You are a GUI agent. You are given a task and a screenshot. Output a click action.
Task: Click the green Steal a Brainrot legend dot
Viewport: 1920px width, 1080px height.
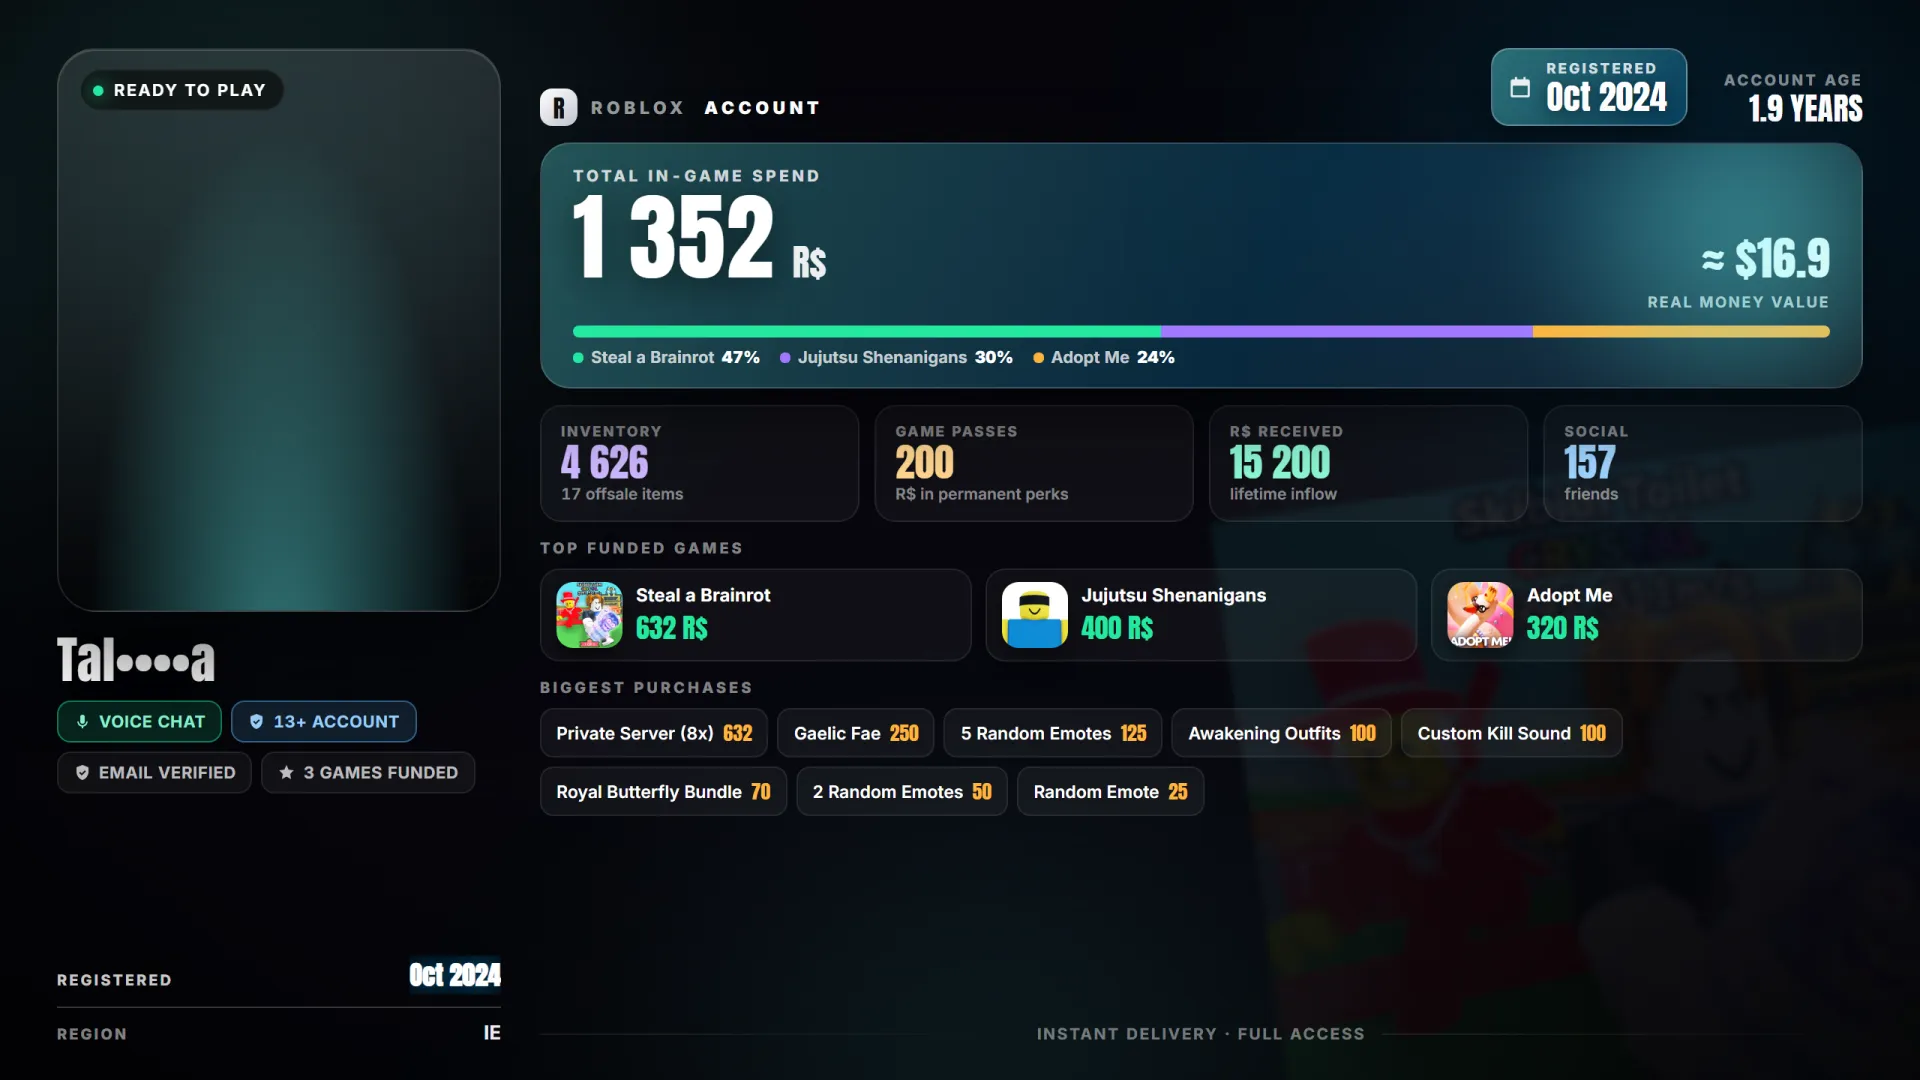pyautogui.click(x=578, y=358)
